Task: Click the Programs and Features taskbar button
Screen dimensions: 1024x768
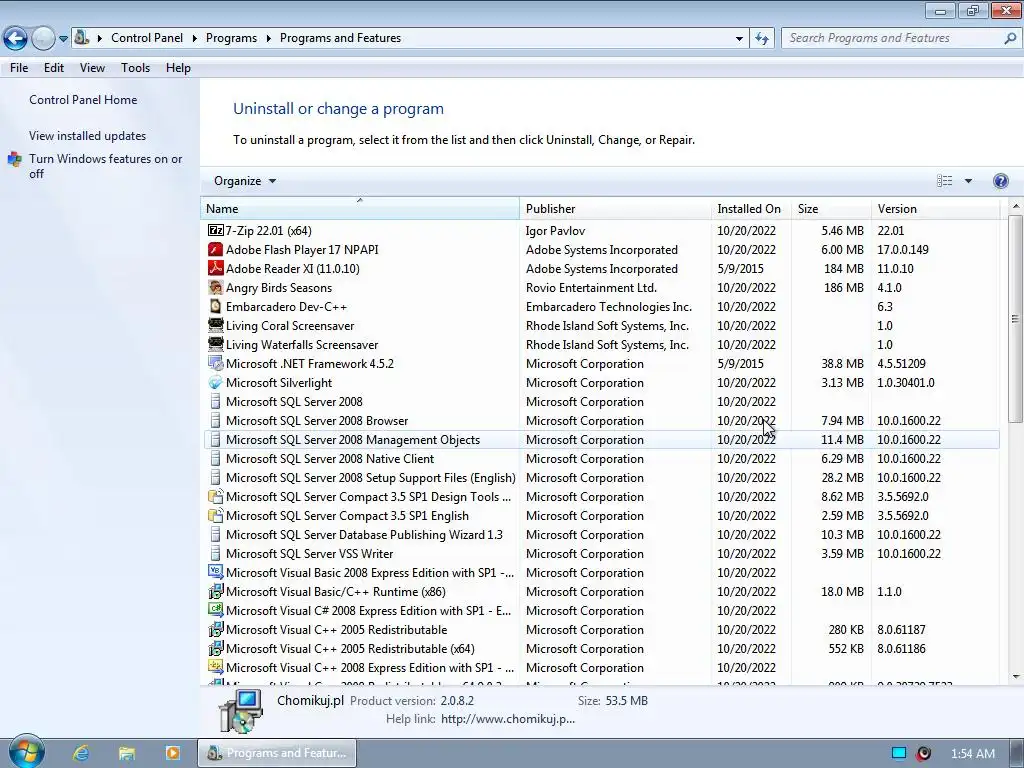Action: point(277,753)
